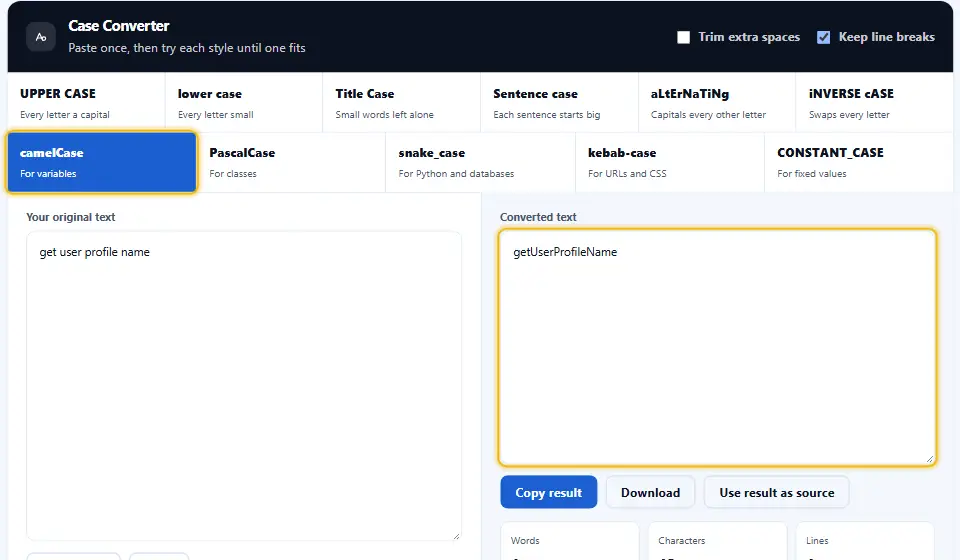This screenshot has height=560, width=960.
Task: Pick the aLtErNaTiNg case option
Action: coord(717,103)
